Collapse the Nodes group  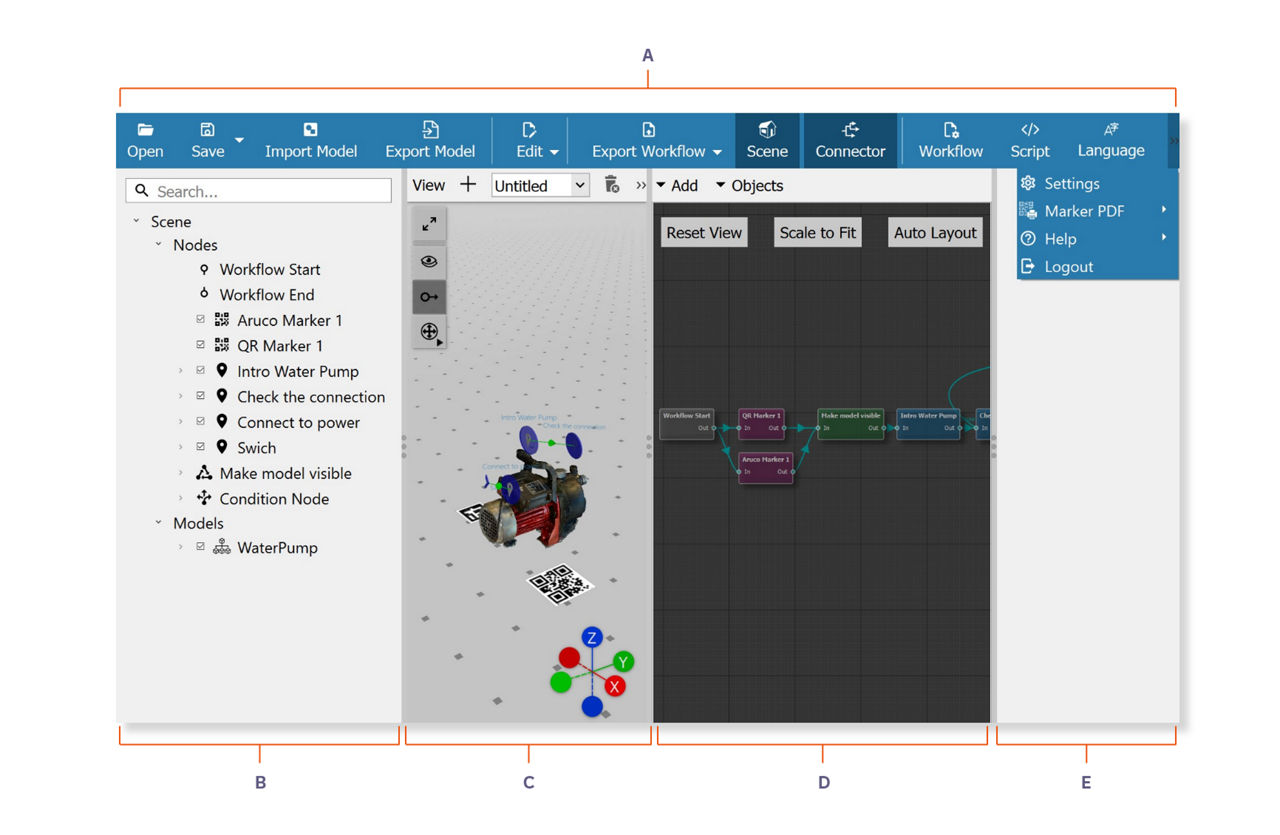[158, 244]
